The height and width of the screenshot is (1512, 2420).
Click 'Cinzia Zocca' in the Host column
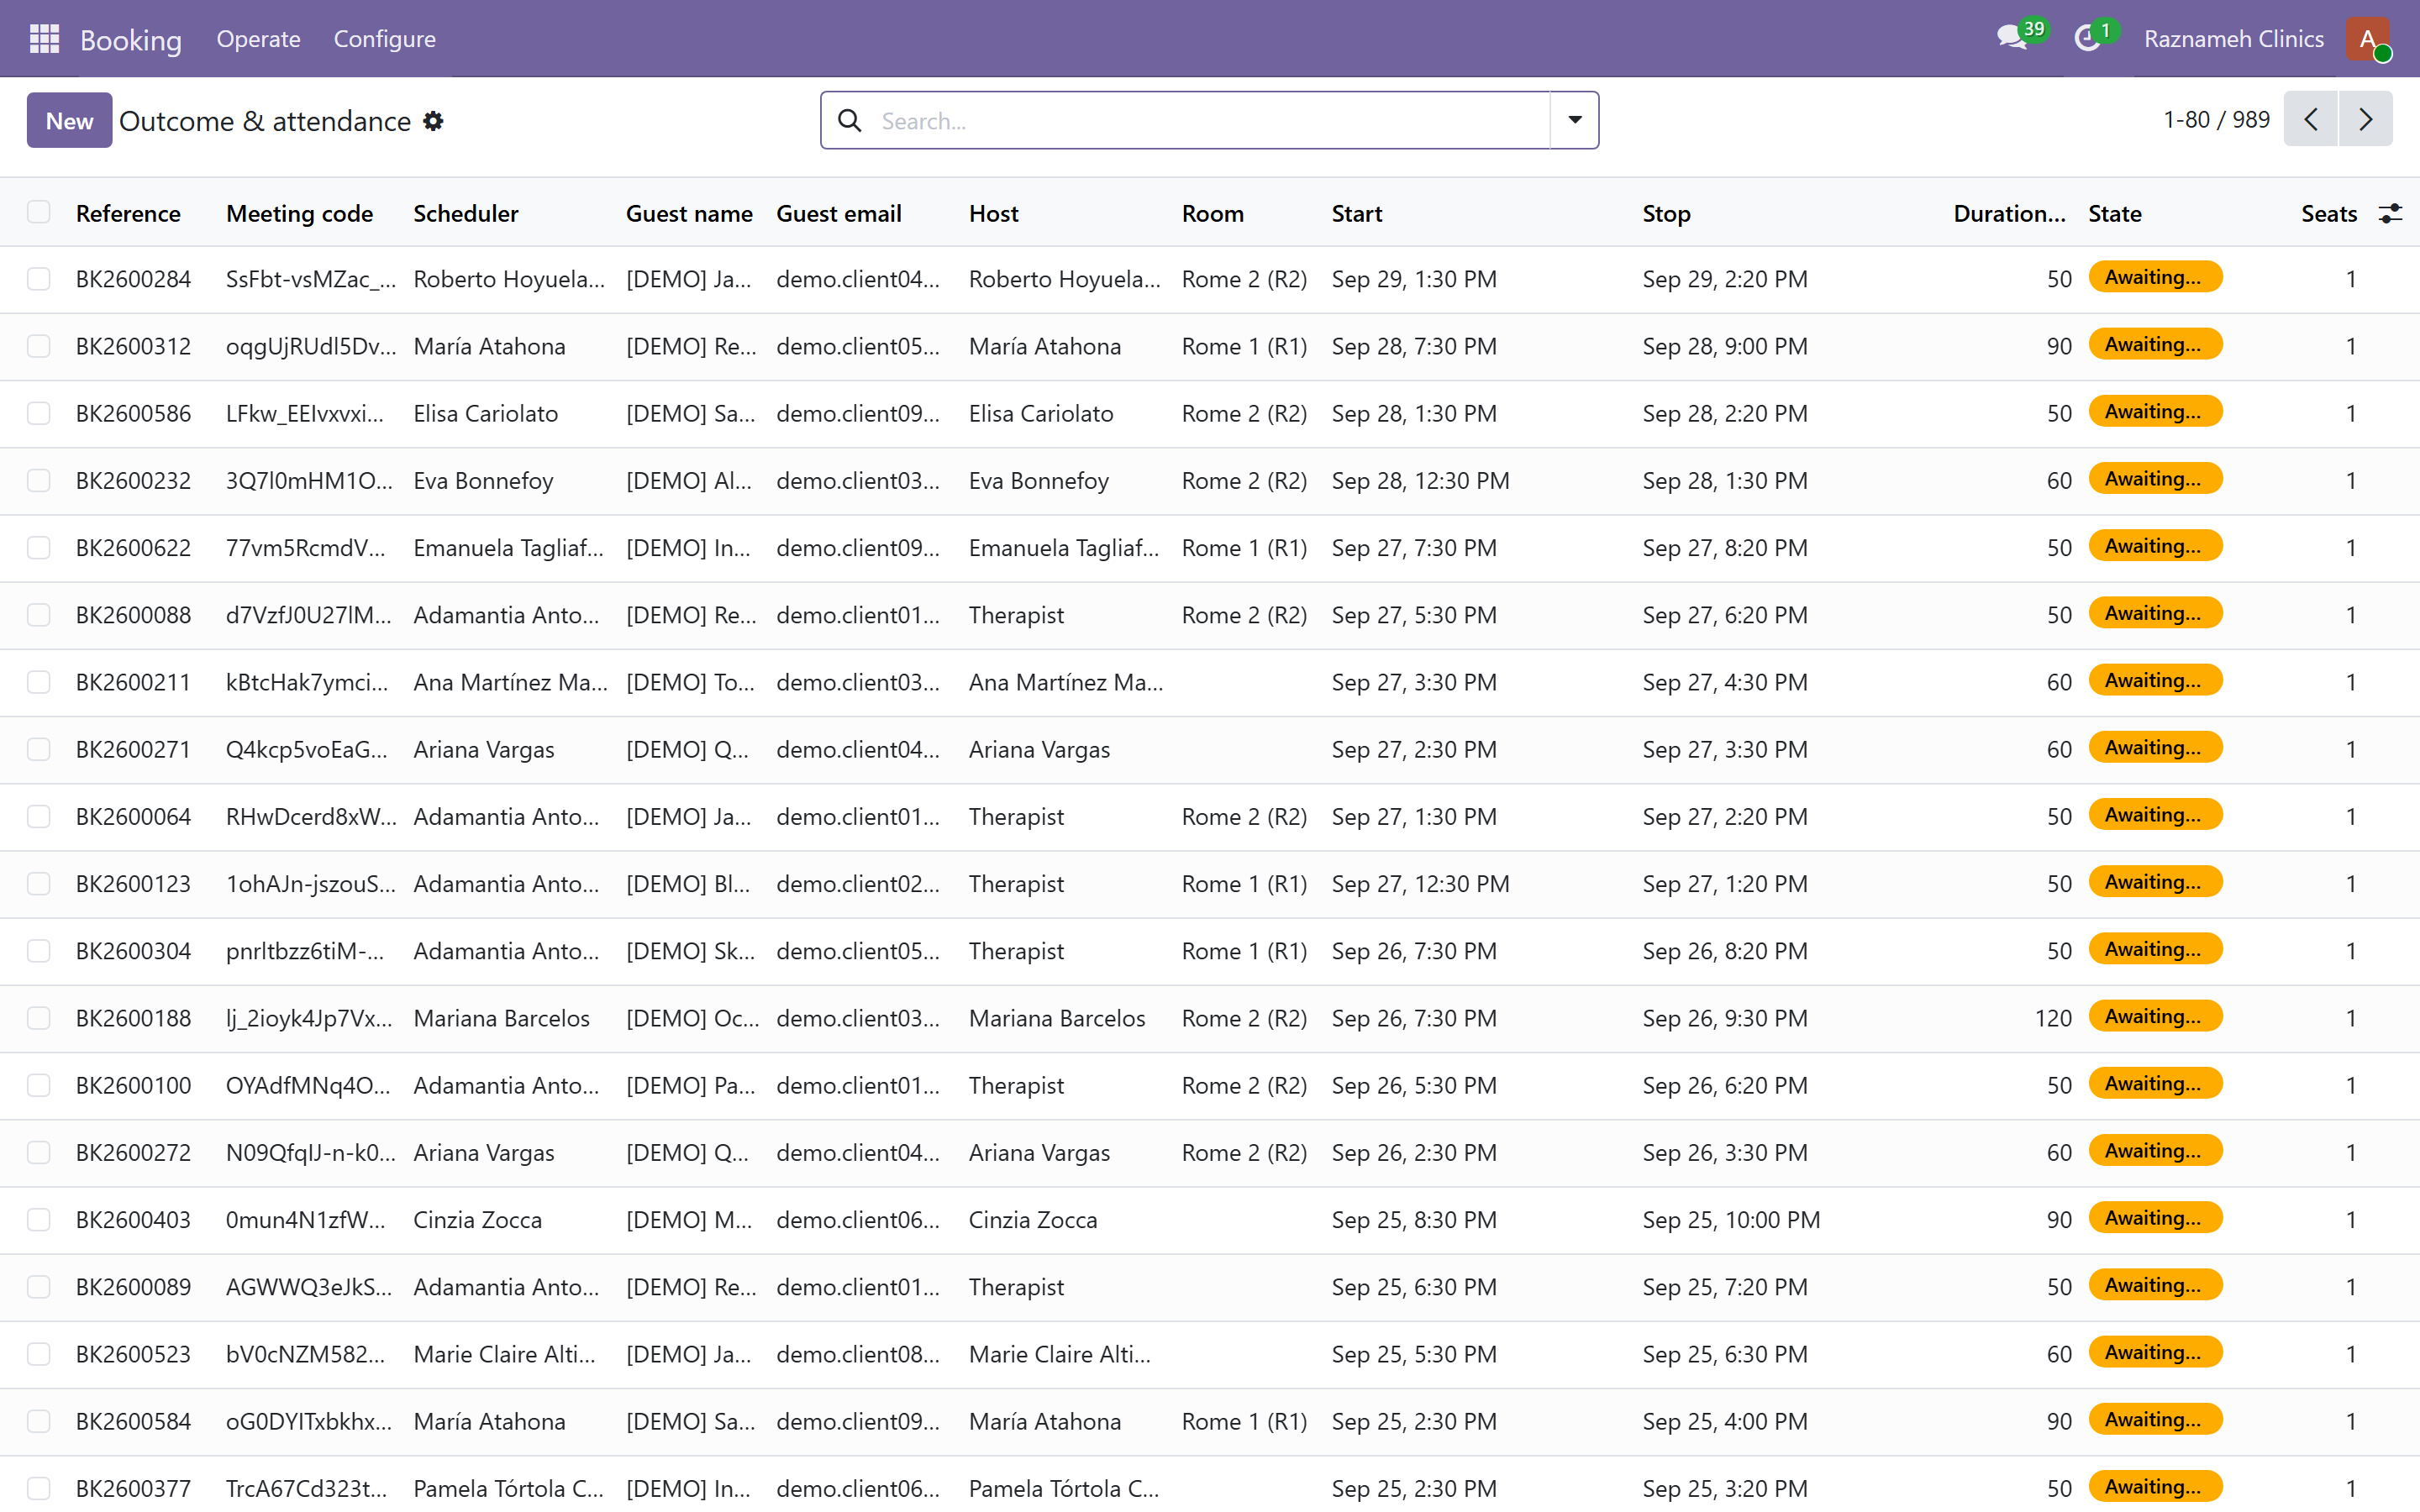pyautogui.click(x=1033, y=1220)
